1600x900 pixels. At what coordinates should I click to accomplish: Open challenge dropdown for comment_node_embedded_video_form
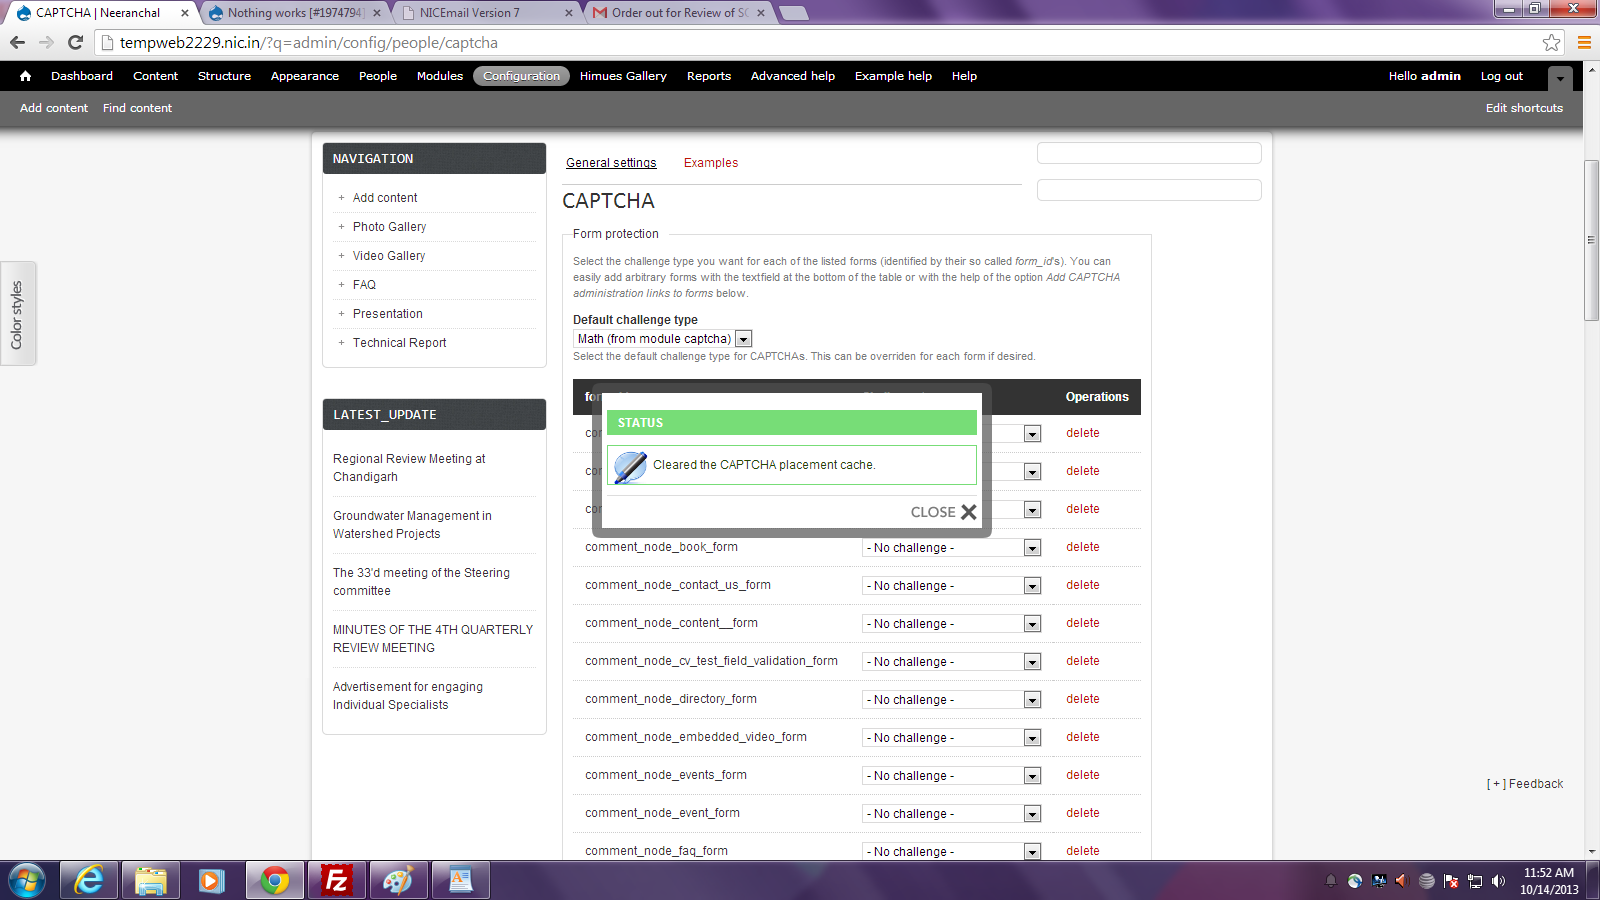click(951, 738)
